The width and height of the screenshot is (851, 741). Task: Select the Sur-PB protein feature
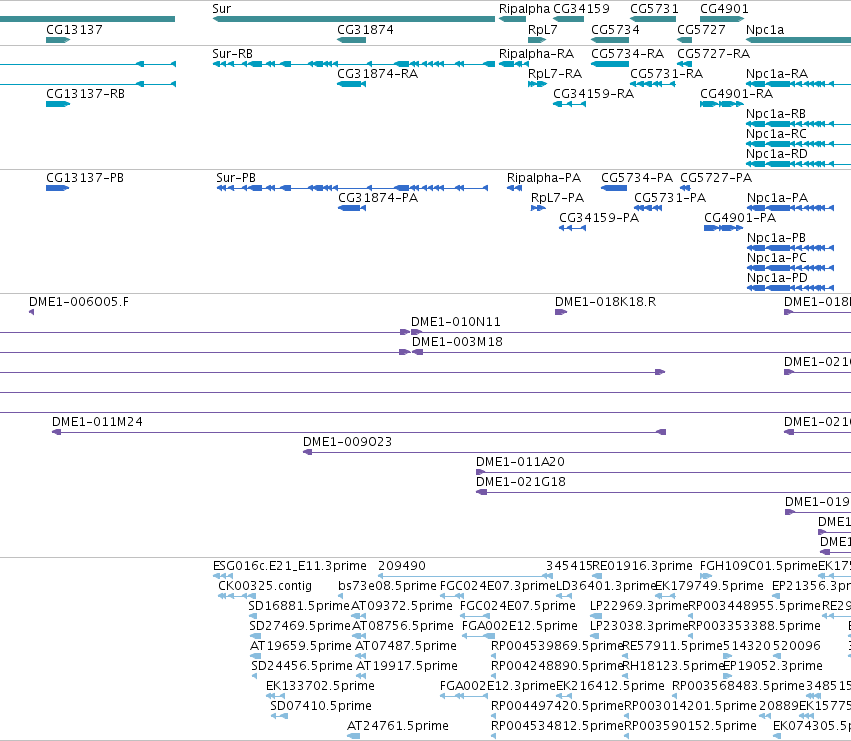352,188
